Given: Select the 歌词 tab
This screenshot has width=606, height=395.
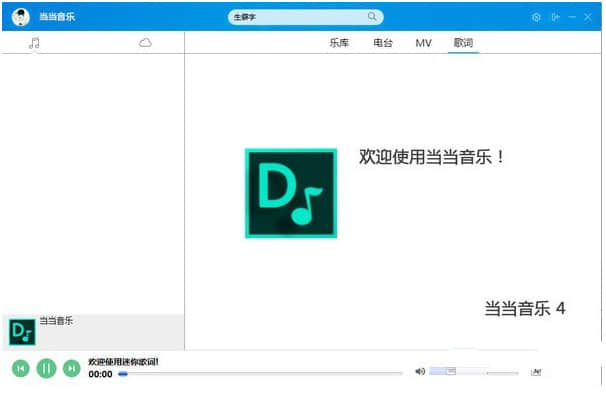Looking at the screenshot, I should tap(463, 43).
